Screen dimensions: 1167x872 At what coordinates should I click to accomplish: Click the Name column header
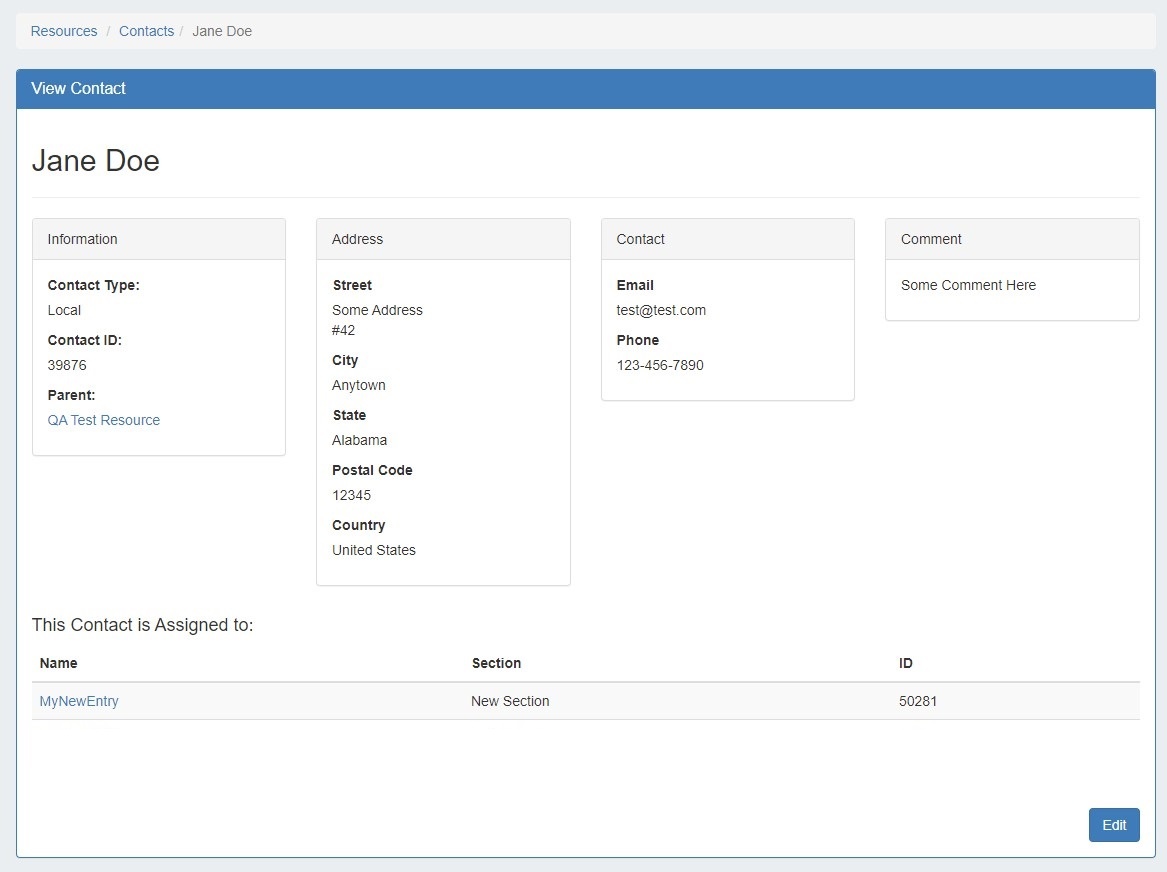click(x=59, y=663)
